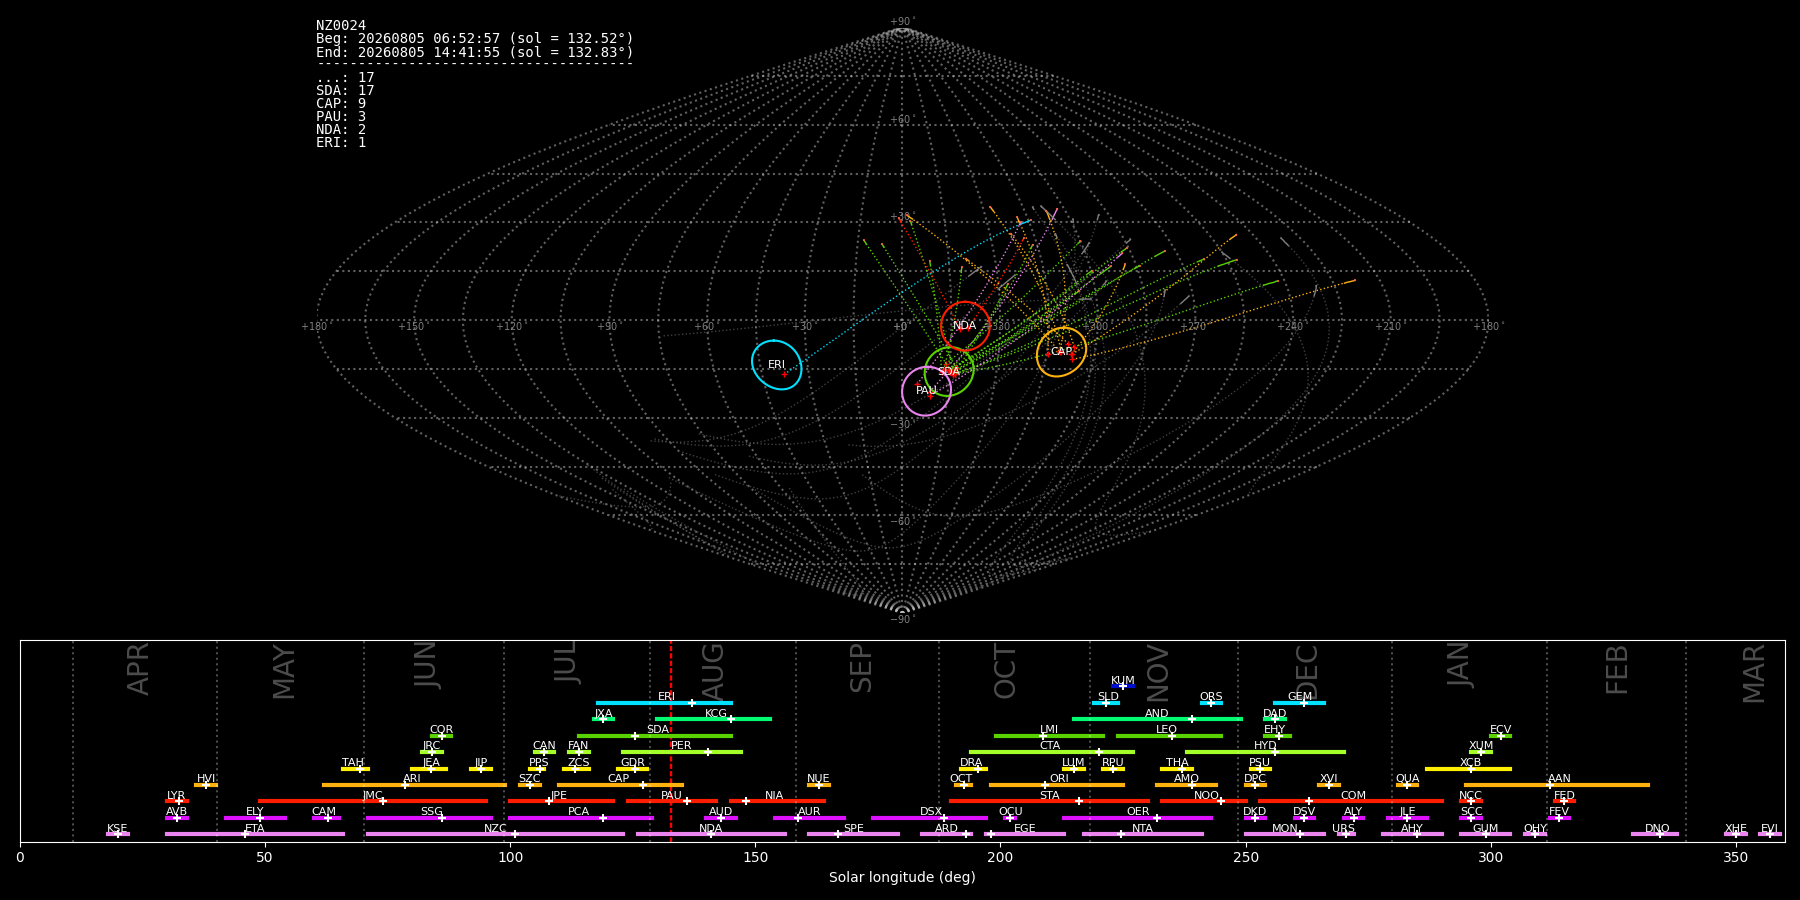Click the 'SDA: 17' legend entry
Screen dimensions: 1800x900
345,91
